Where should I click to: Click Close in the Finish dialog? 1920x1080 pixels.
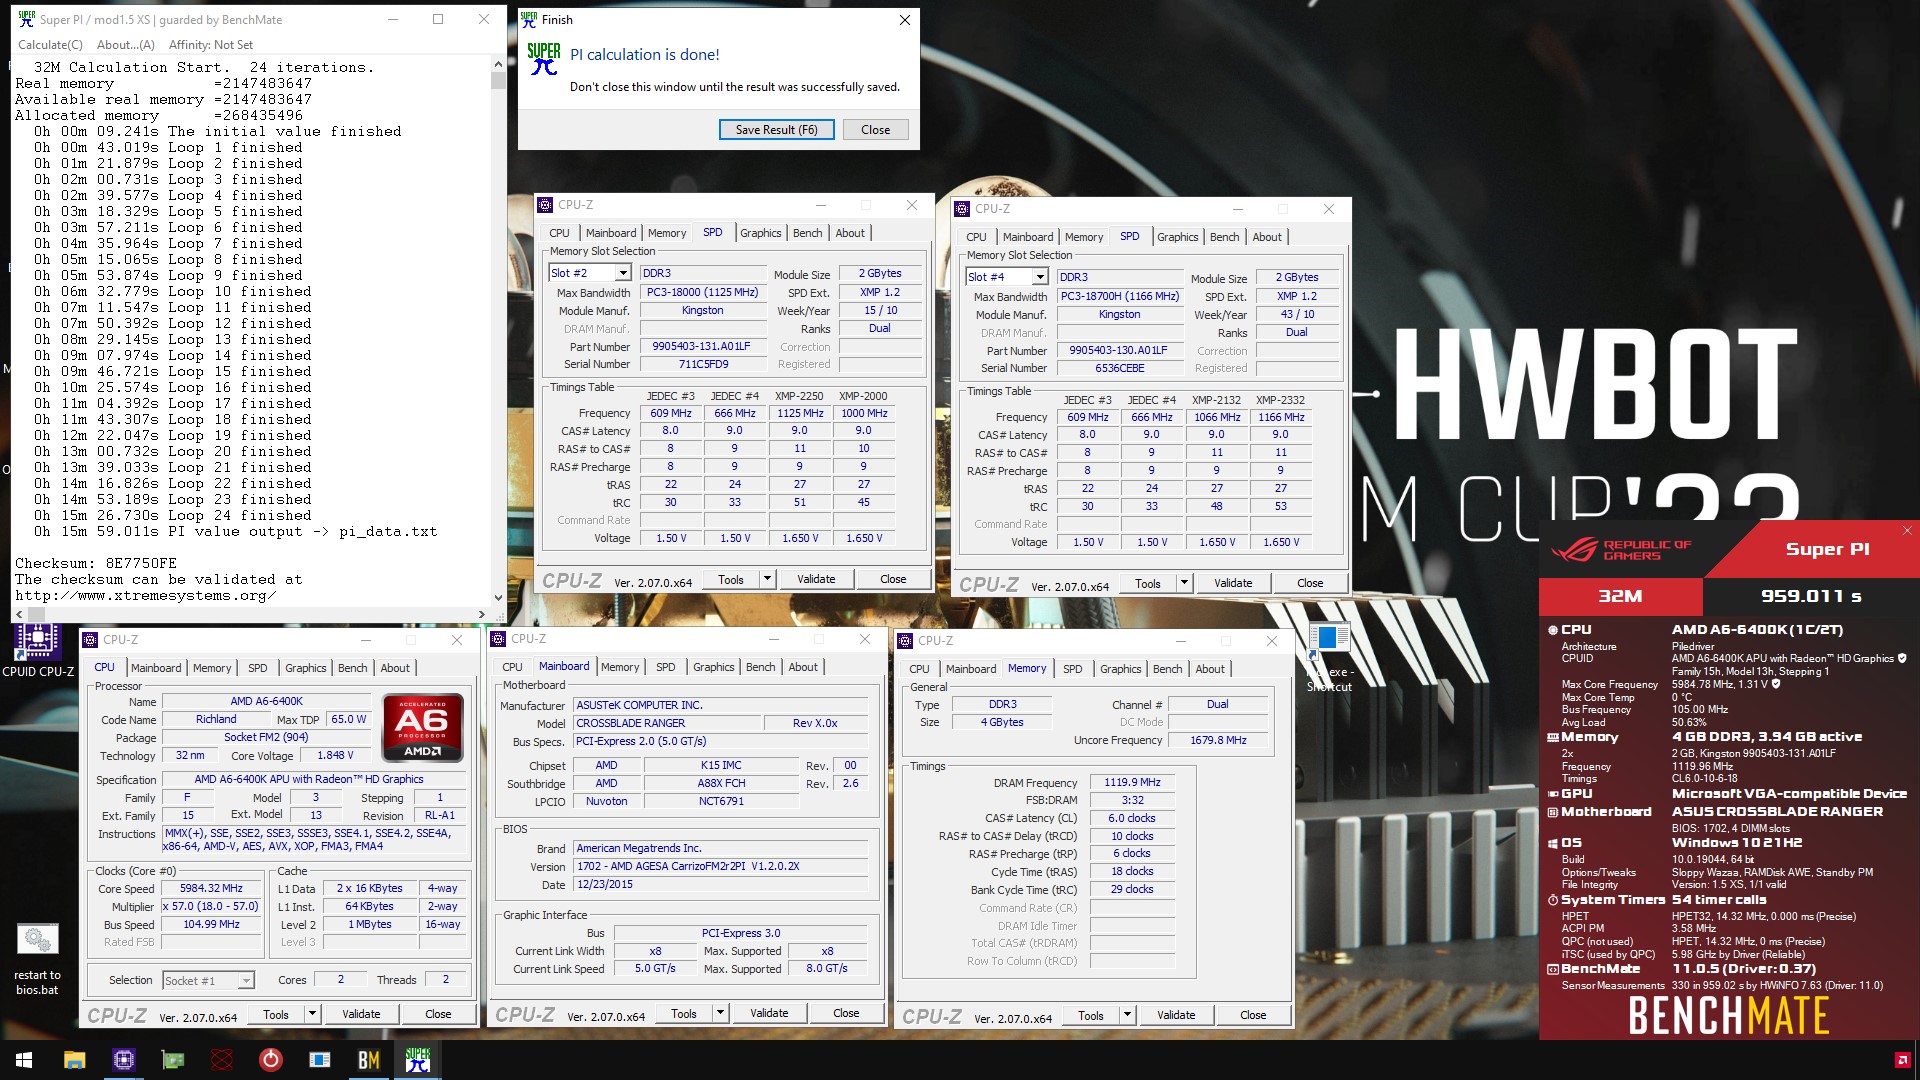click(x=875, y=130)
